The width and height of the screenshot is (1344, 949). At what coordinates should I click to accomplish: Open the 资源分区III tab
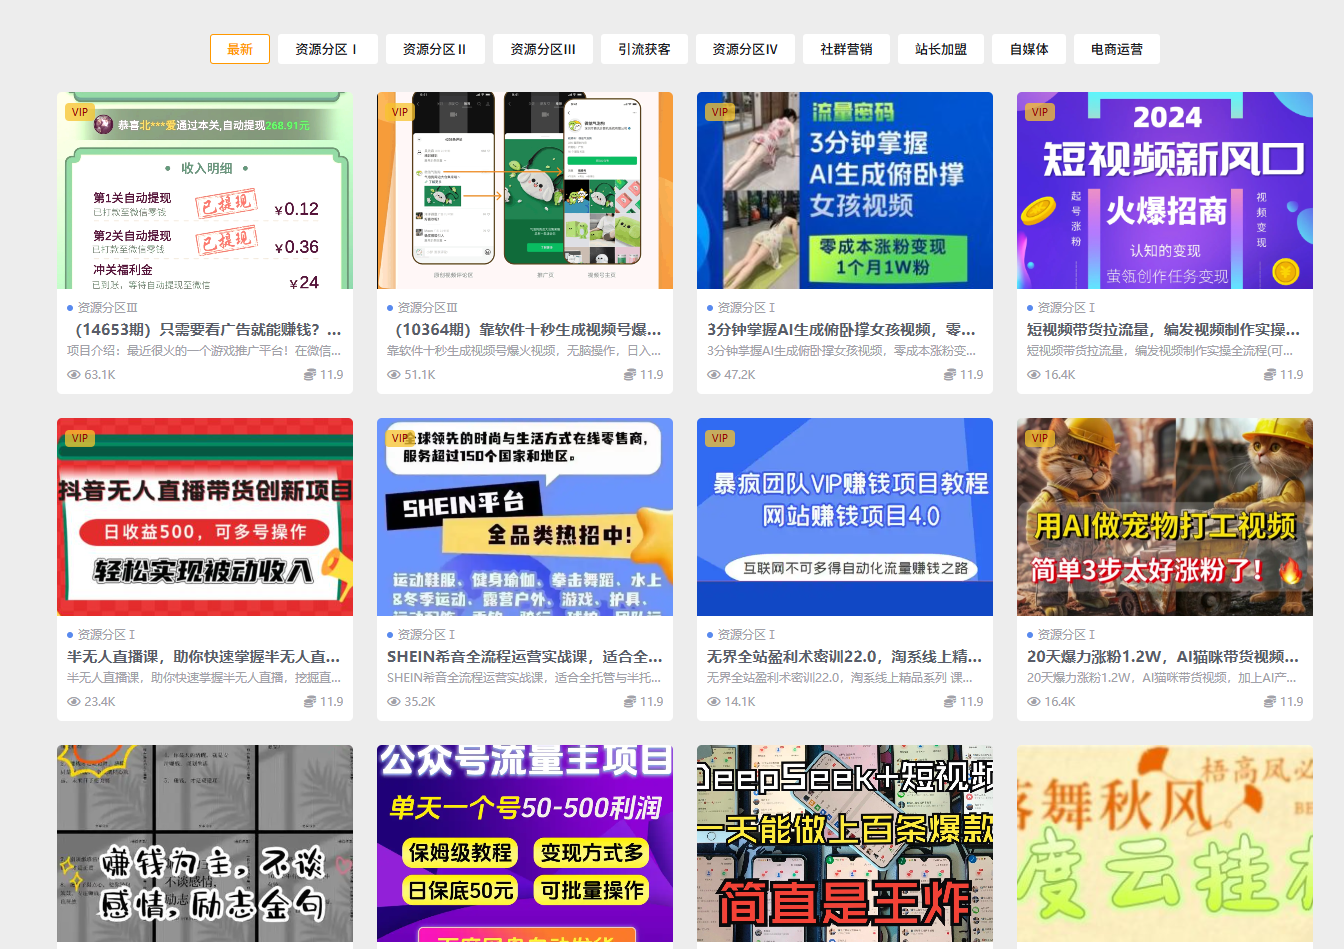click(543, 49)
